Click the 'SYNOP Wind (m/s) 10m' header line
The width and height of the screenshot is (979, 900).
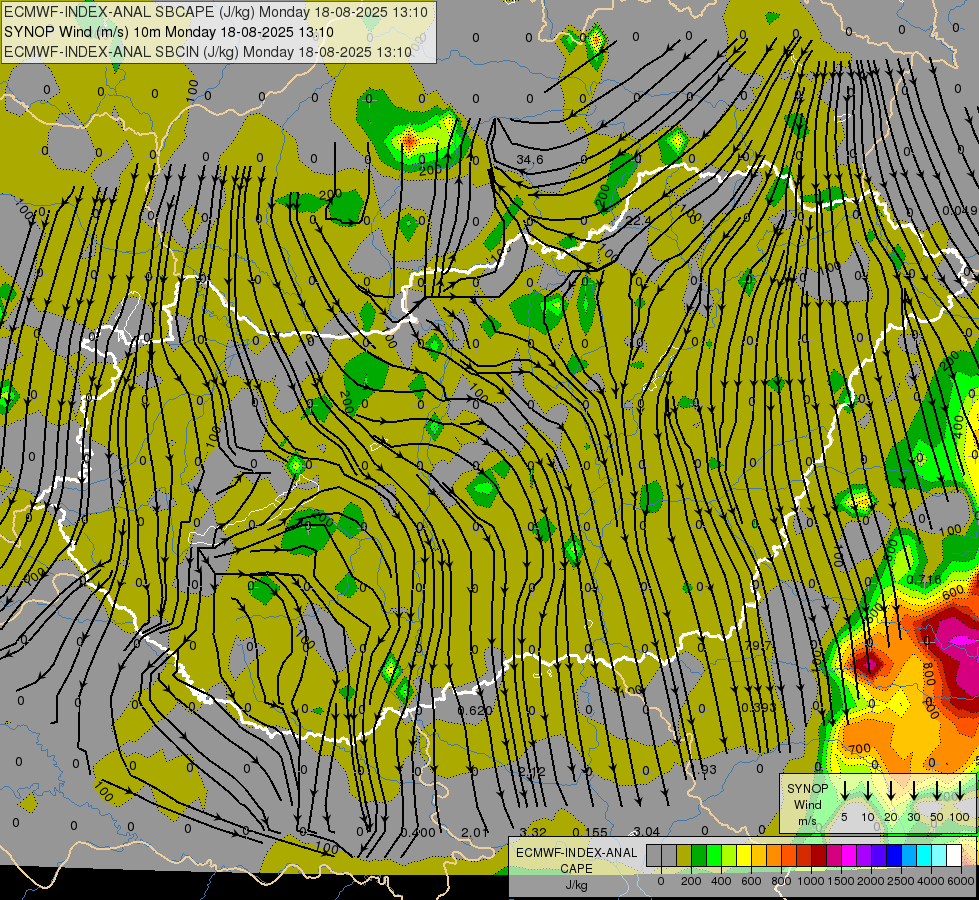pyautogui.click(x=169, y=32)
